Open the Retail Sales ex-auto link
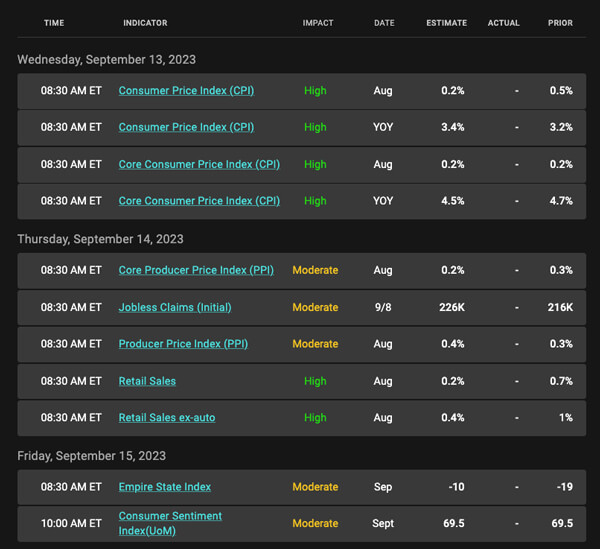 pyautogui.click(x=167, y=417)
